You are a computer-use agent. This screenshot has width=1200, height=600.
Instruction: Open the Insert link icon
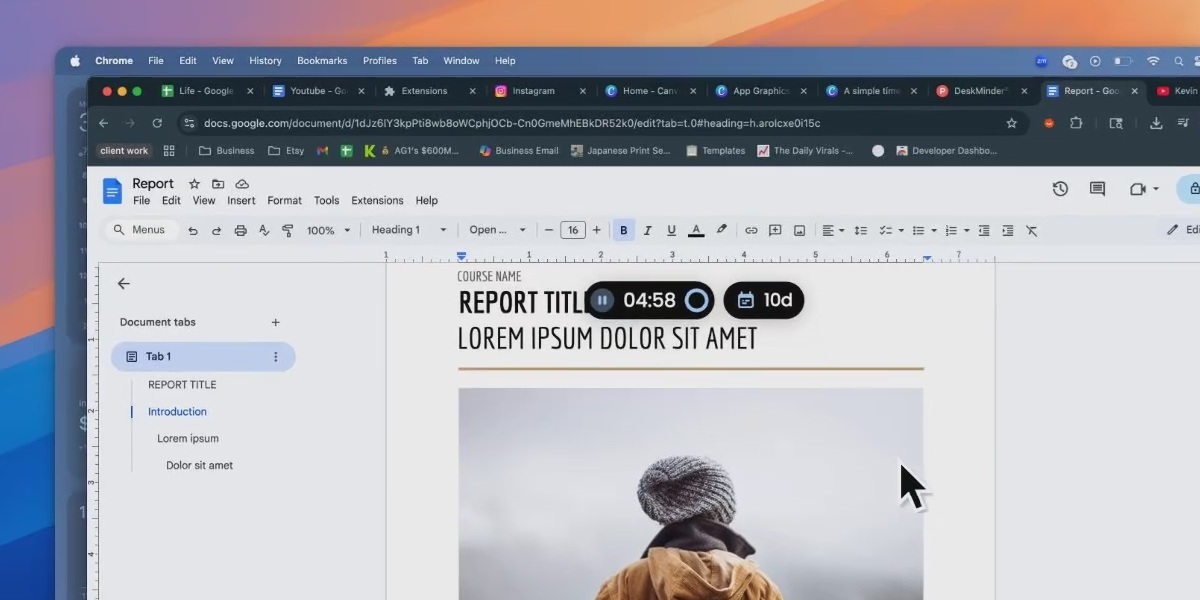(x=751, y=230)
